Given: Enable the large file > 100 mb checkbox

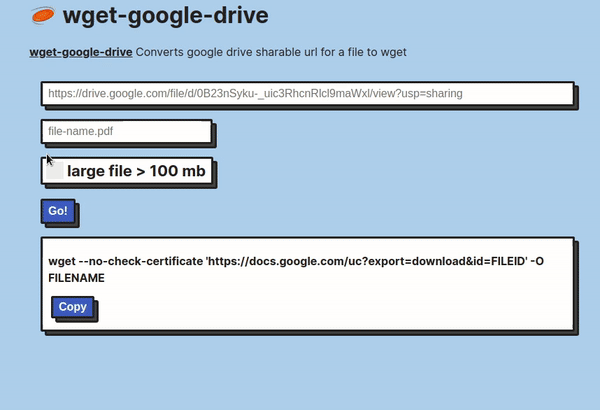Looking at the screenshot, I should tap(55, 171).
